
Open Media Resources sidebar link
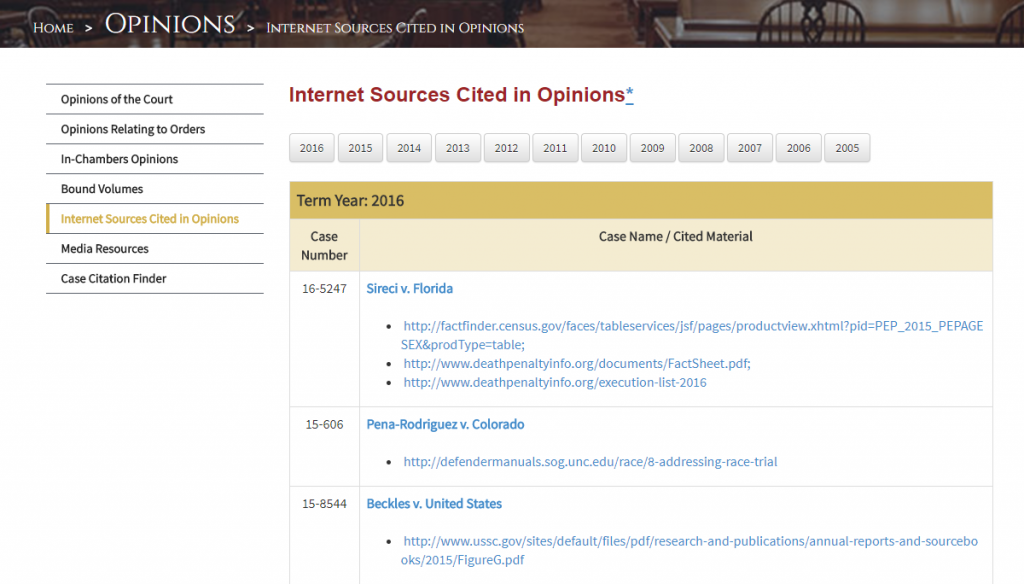104,249
